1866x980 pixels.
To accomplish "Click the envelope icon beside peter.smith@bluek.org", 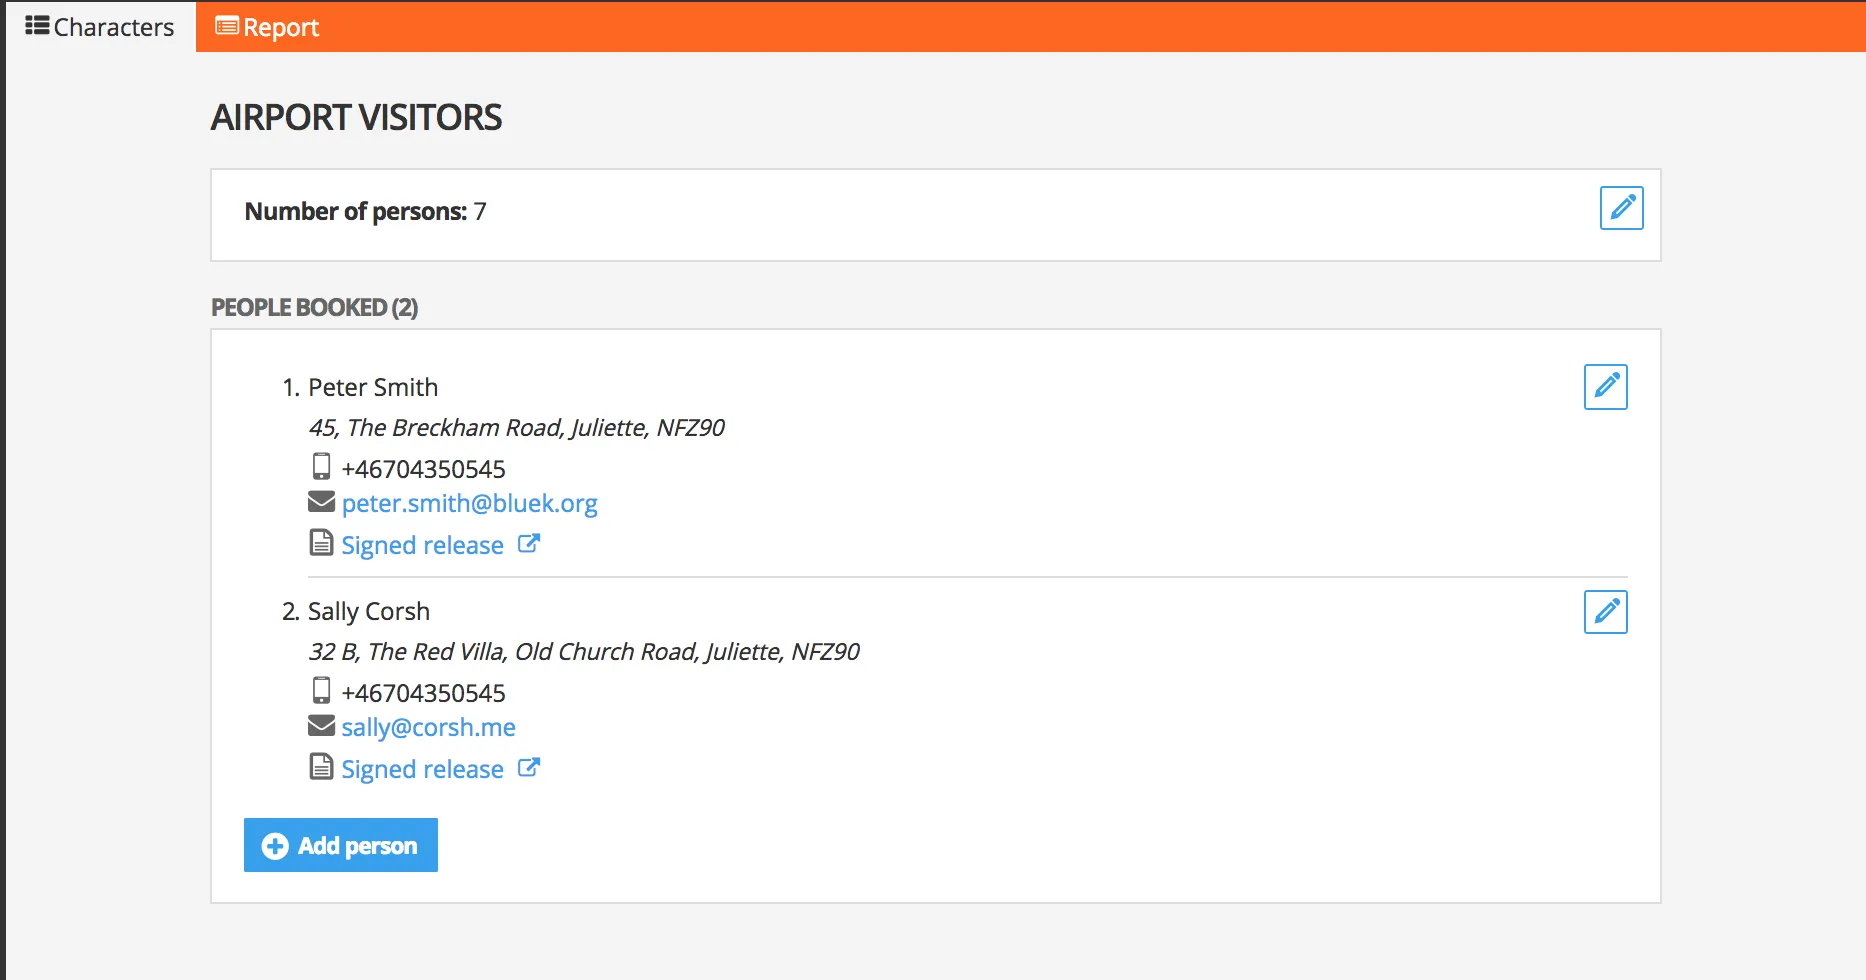I will click(x=321, y=501).
